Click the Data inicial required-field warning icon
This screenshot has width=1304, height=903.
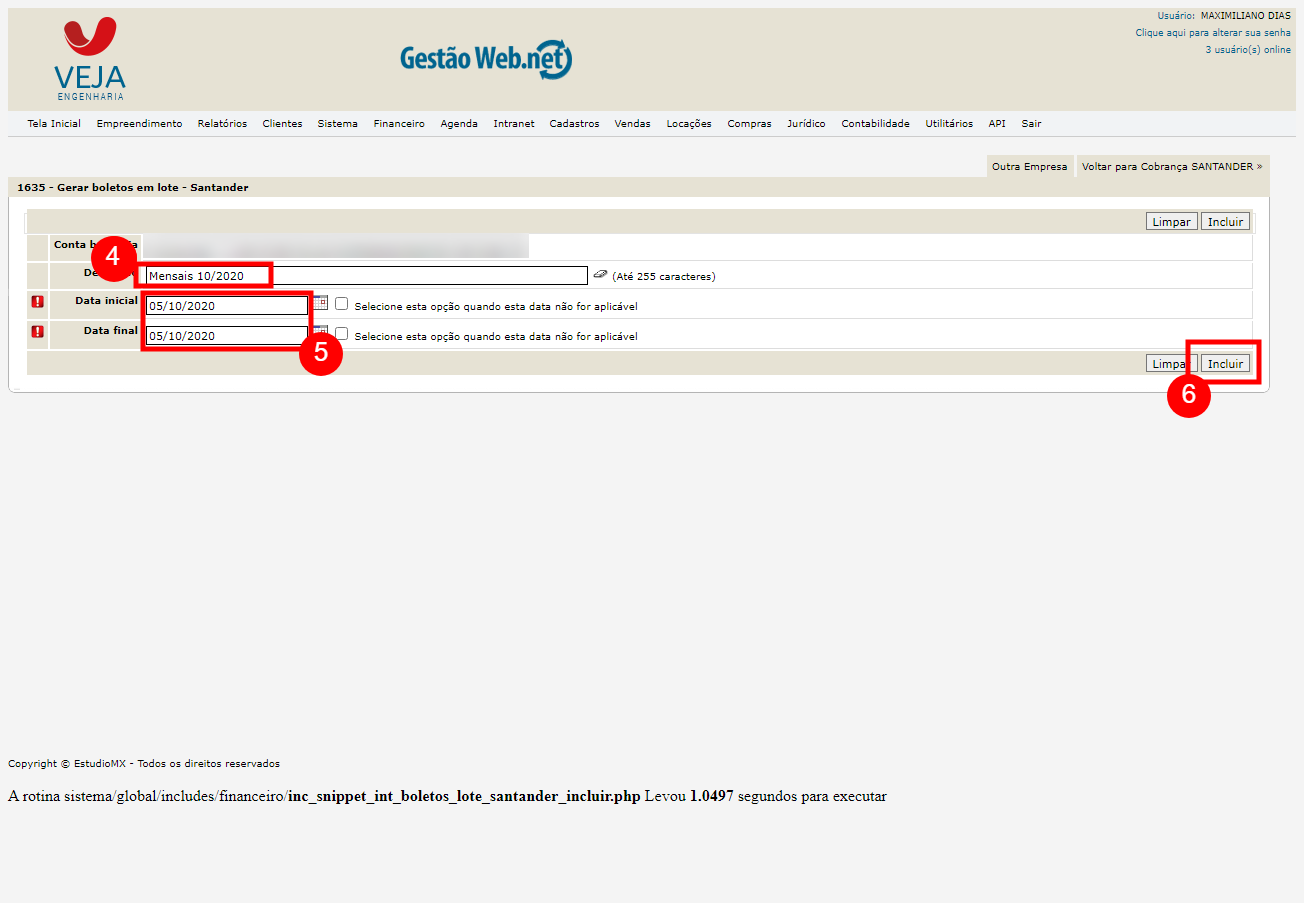[38, 302]
